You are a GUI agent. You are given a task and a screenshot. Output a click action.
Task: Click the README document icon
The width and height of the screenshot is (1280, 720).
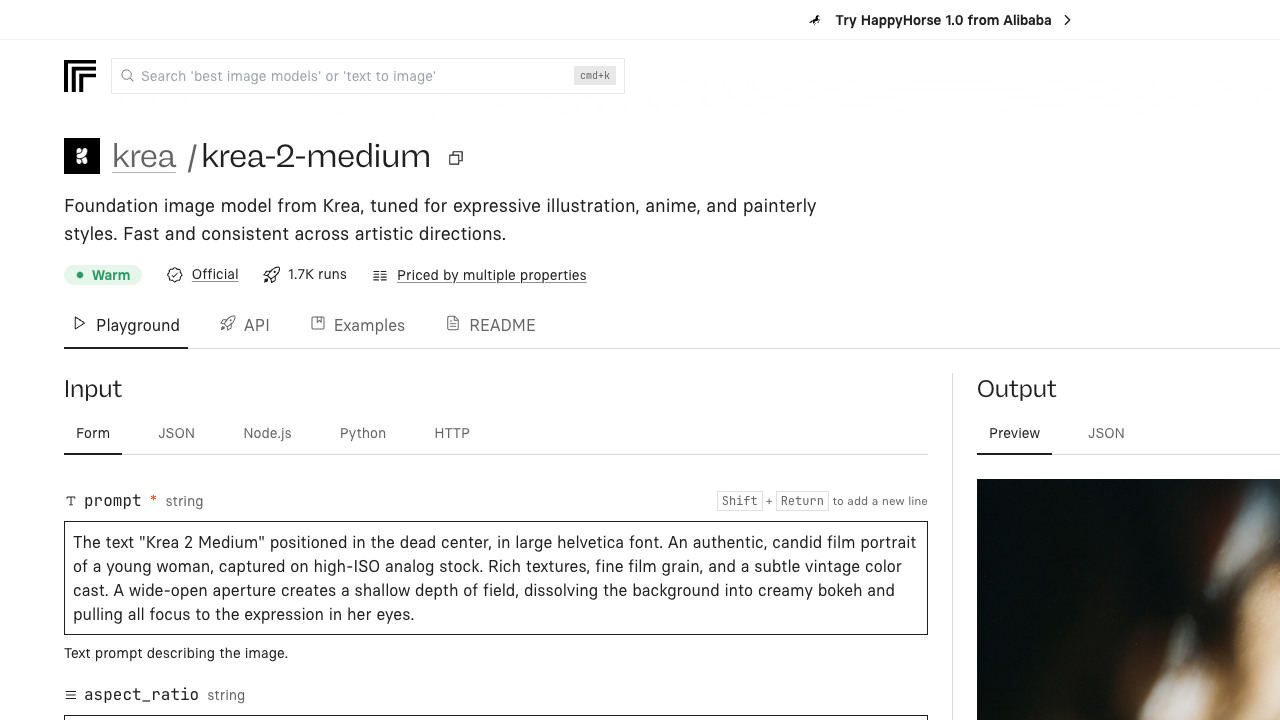click(x=453, y=324)
